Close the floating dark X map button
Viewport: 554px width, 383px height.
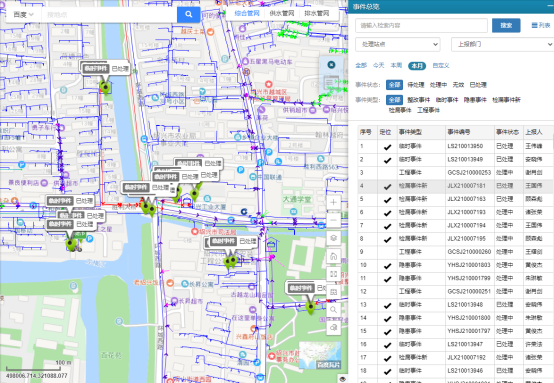(331, 65)
